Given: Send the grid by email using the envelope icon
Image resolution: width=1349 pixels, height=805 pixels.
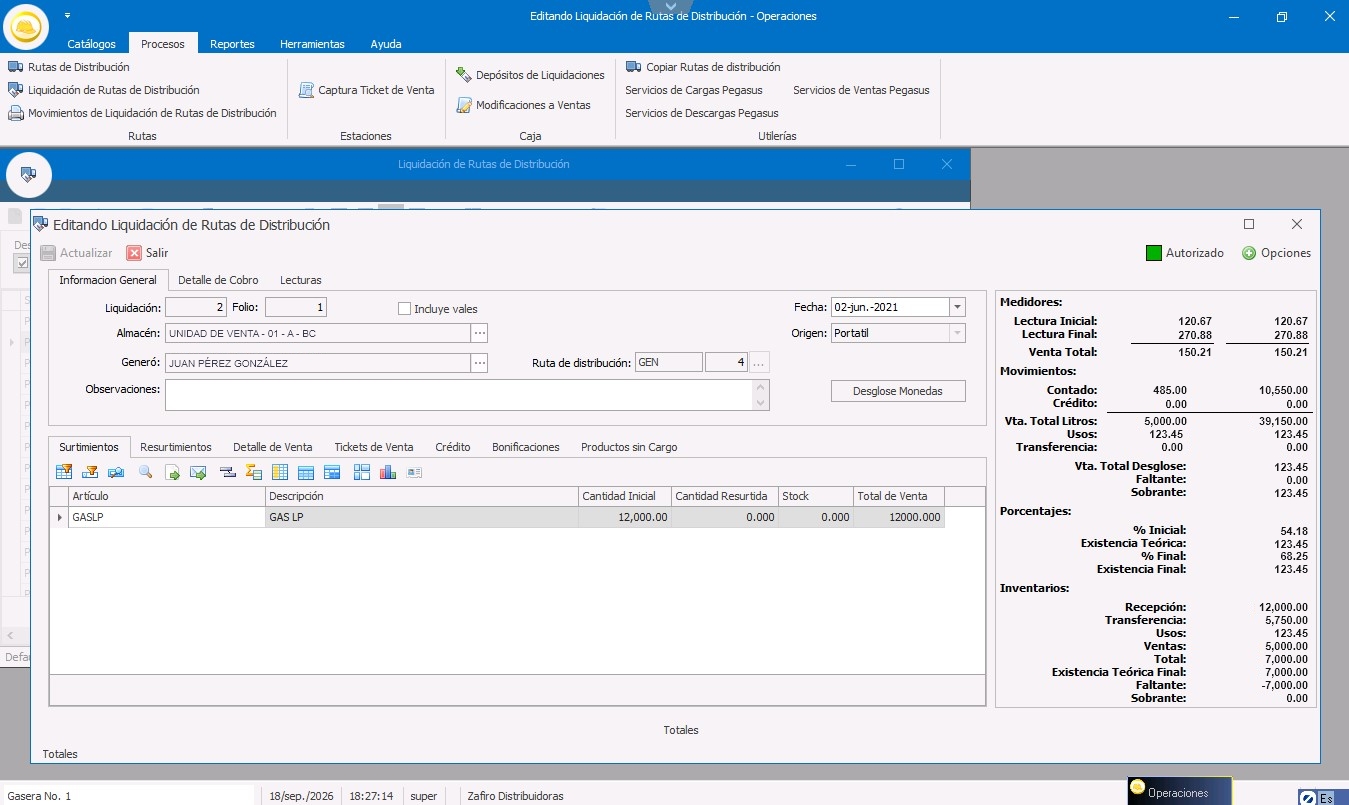Looking at the screenshot, I should [x=198, y=472].
